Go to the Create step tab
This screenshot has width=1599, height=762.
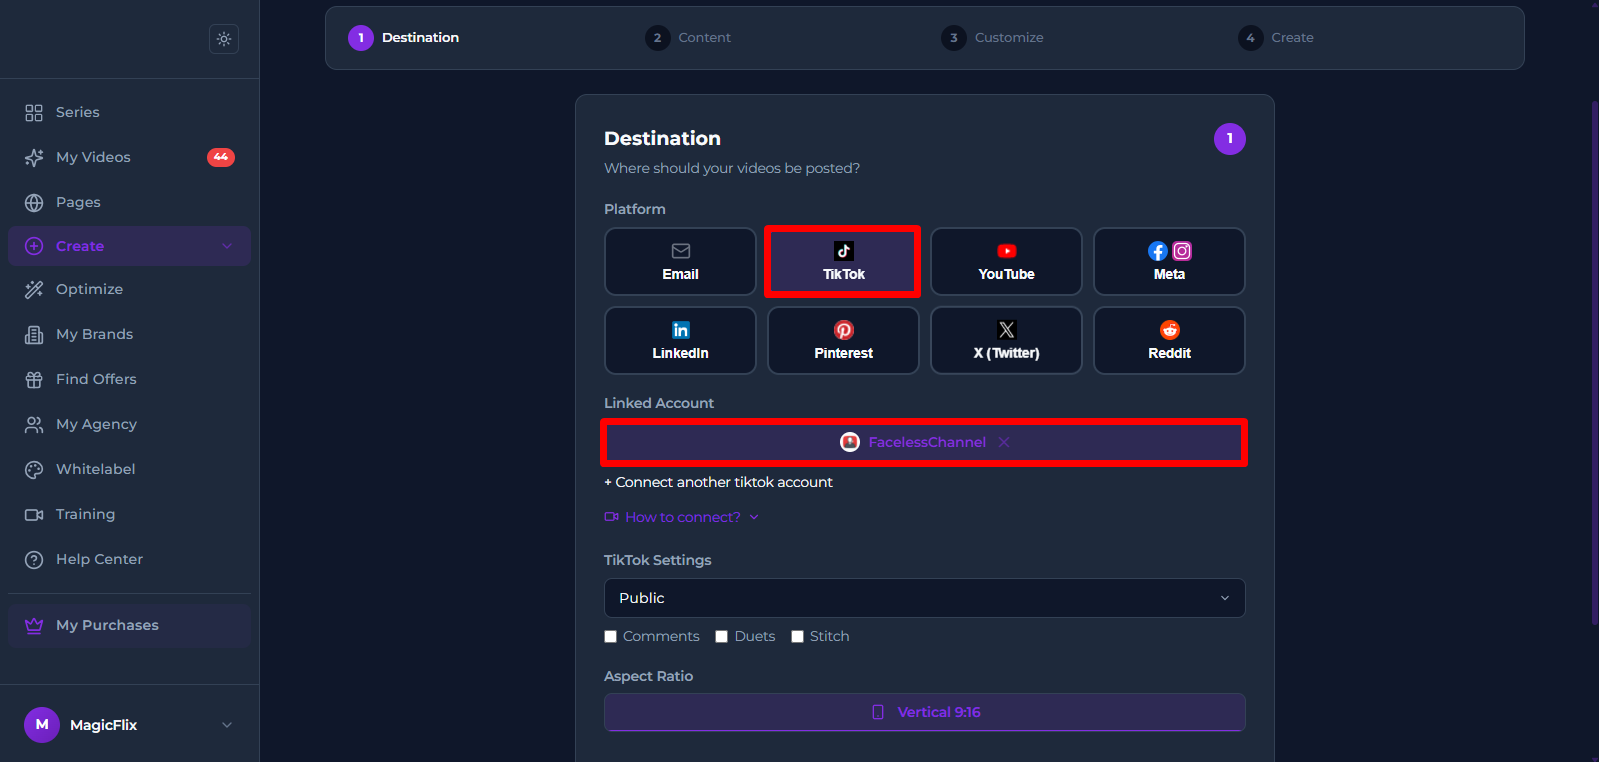pos(1276,38)
